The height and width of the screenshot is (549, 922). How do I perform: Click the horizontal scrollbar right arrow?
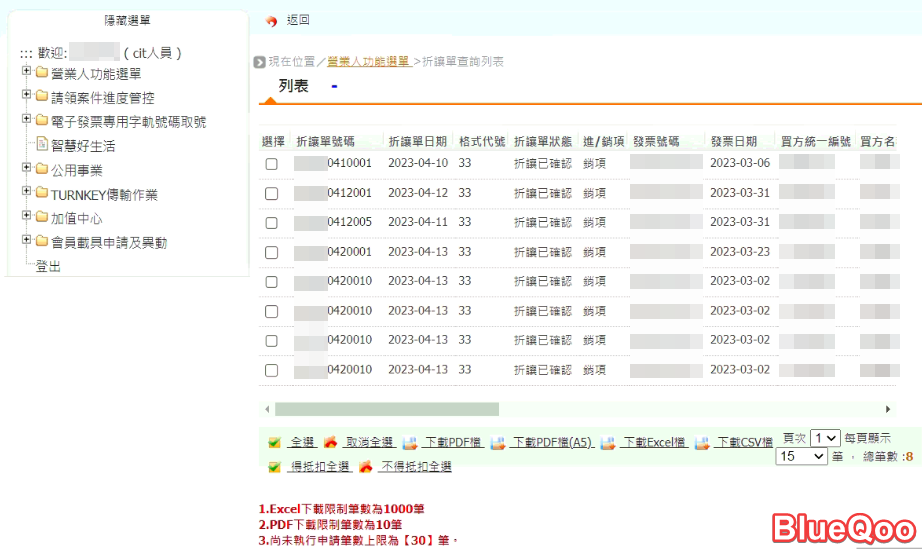pos(888,409)
